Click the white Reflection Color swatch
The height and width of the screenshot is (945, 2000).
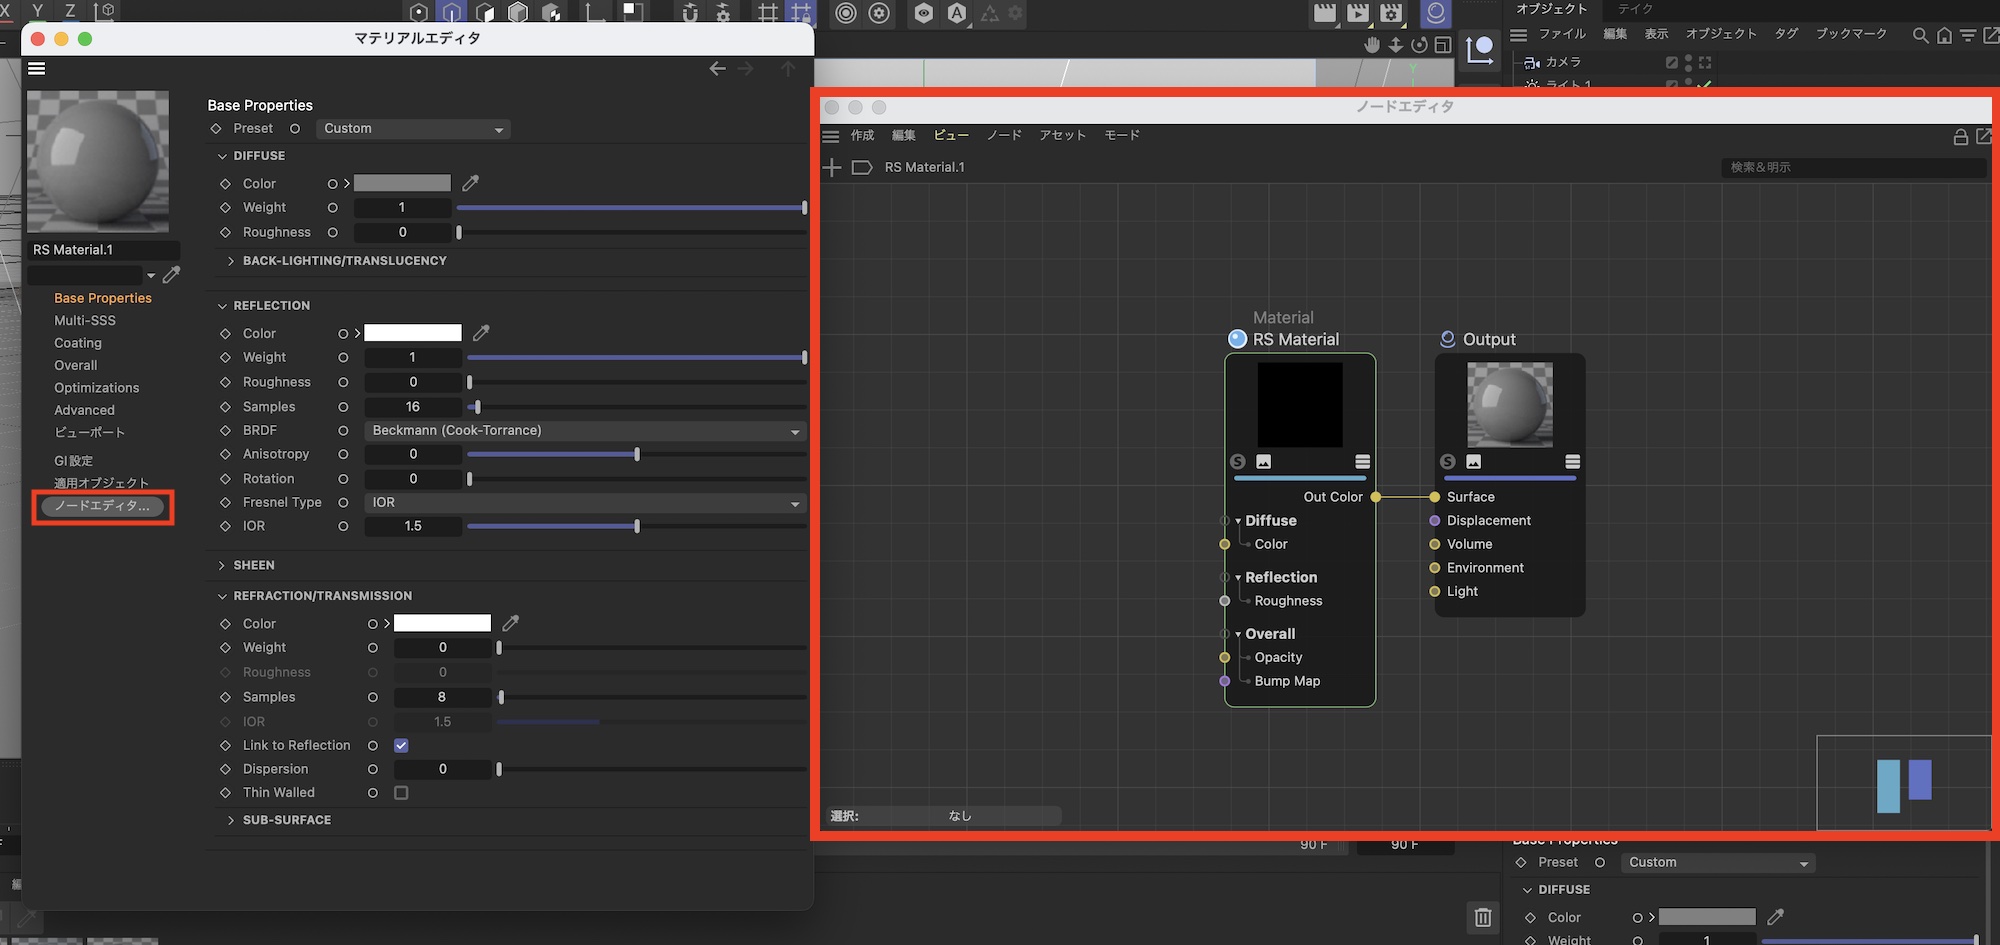tap(413, 333)
